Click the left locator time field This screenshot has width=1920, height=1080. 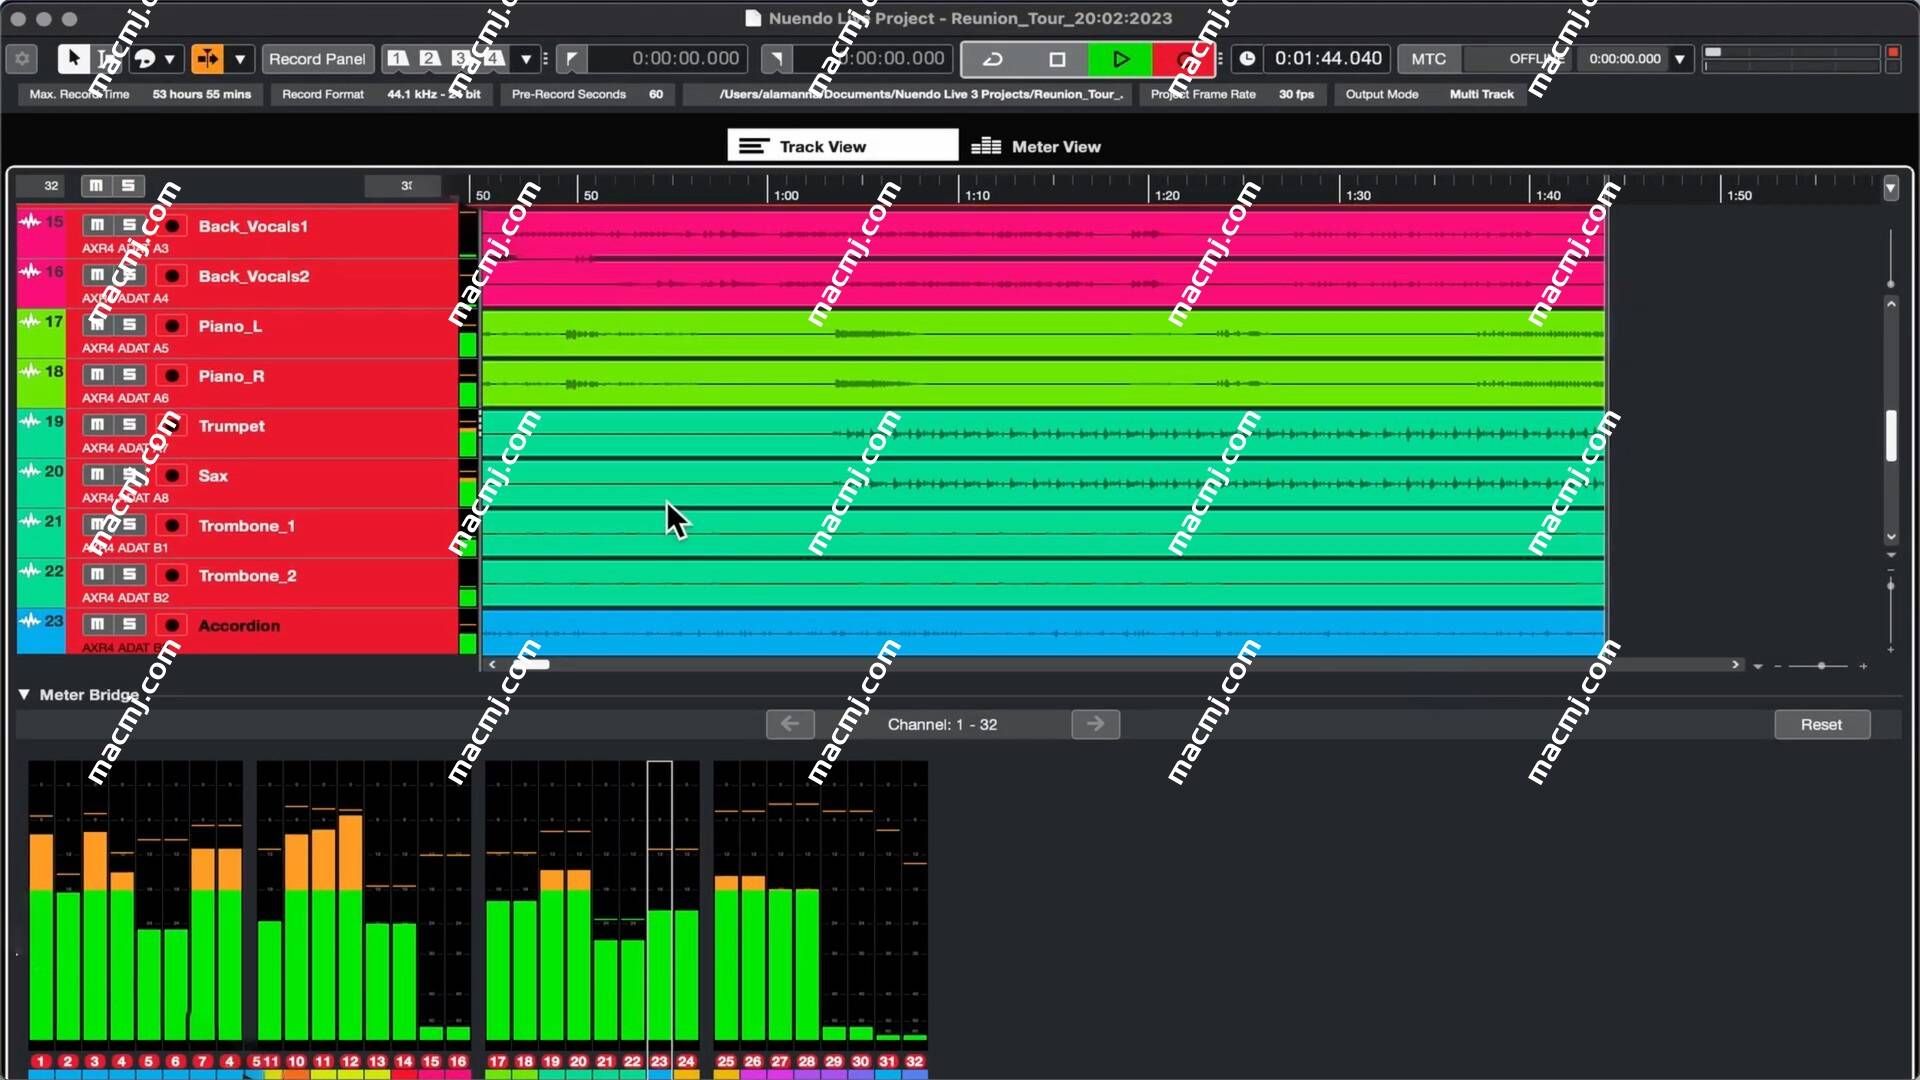click(x=667, y=59)
